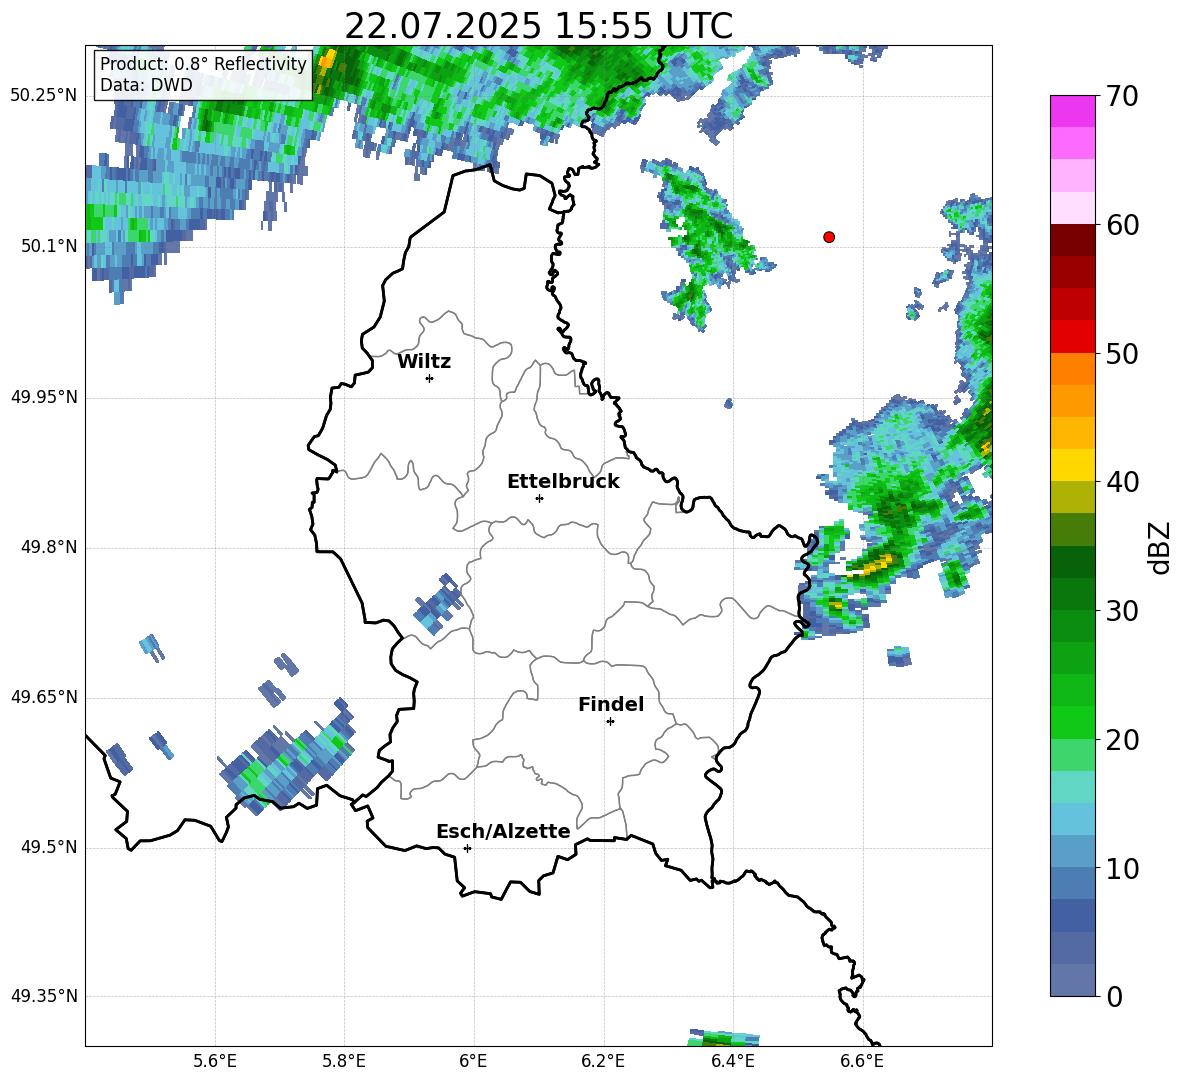Click the Ettelbruck station cross marker
The width and height of the screenshot is (1184, 1081).
[x=539, y=498]
